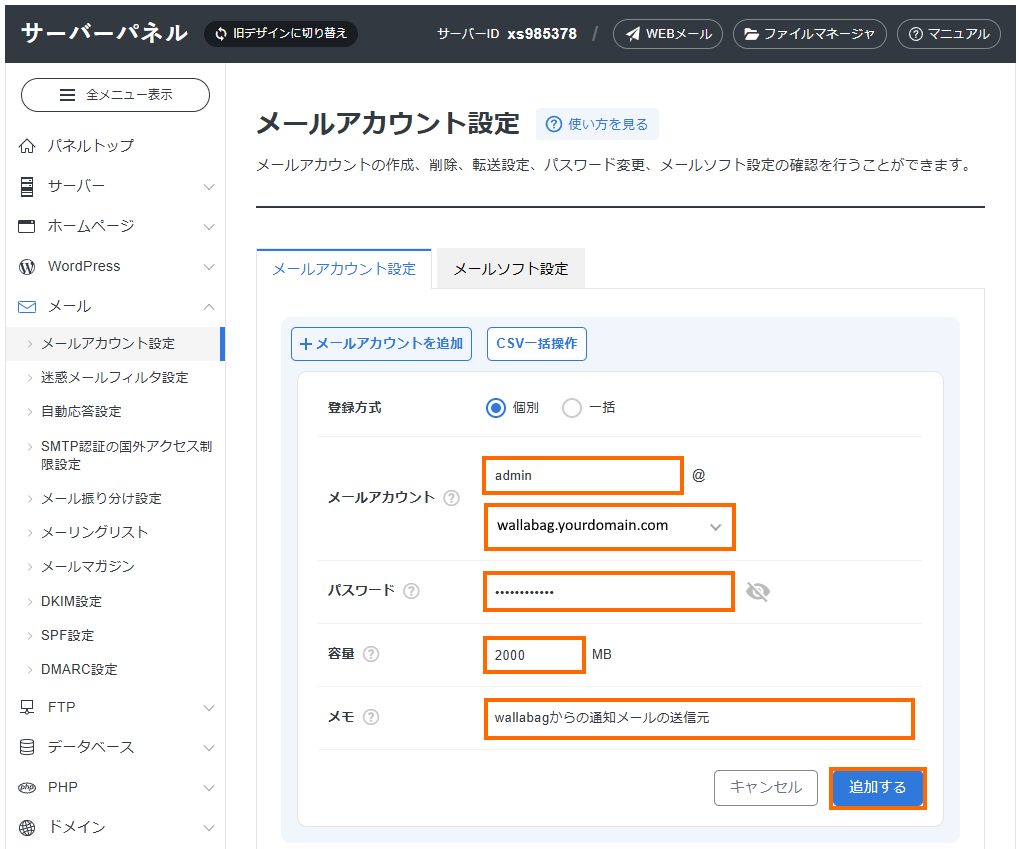Click the refresh icon on 旧デザインに切り替え
Viewport: 1019px width, 849px height.
click(222, 33)
